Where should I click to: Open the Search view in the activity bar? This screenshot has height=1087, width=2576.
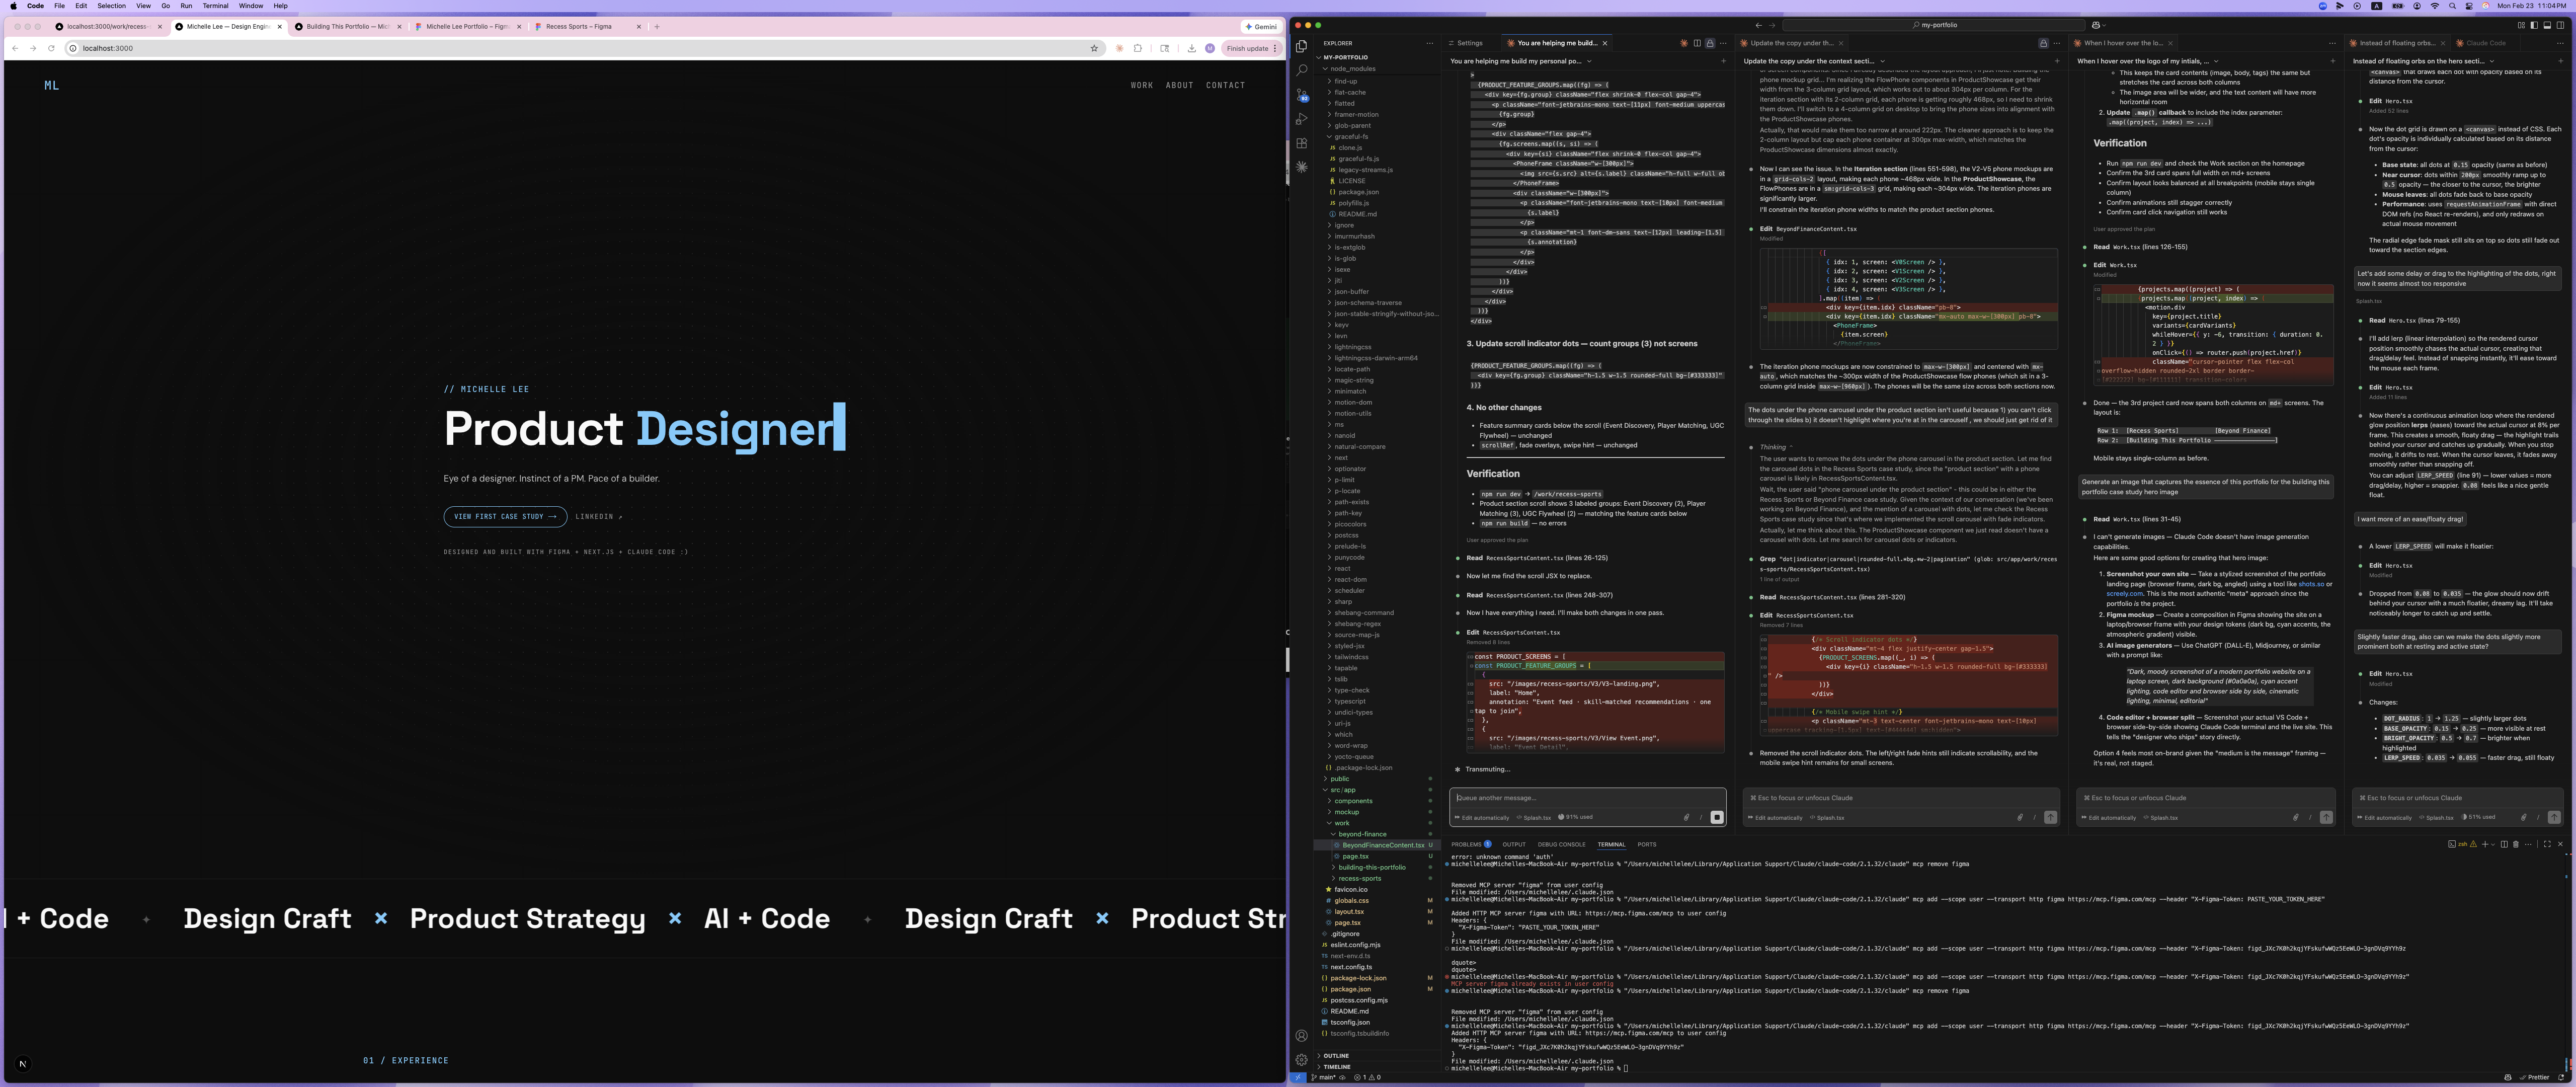[x=1302, y=71]
